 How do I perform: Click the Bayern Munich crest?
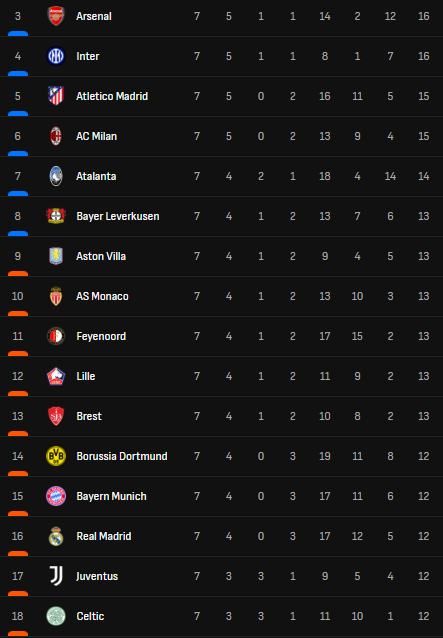(x=56, y=496)
